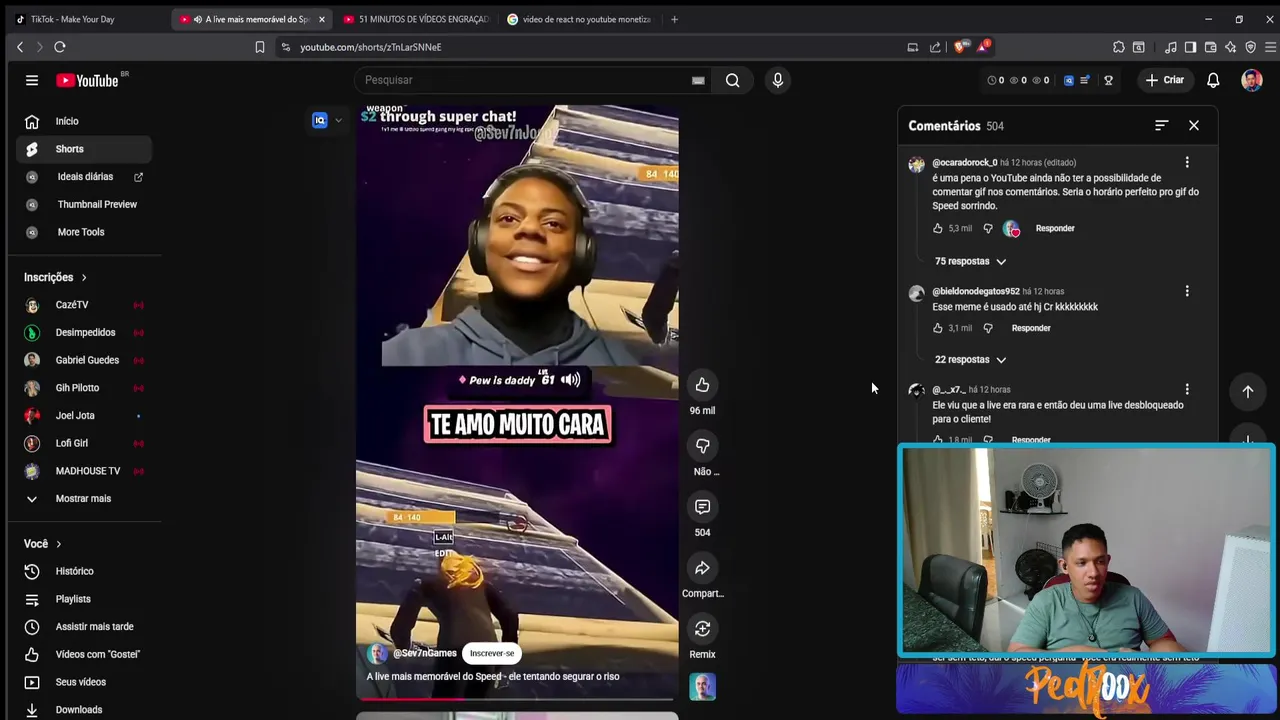Open Histórico in sidebar

84,571
